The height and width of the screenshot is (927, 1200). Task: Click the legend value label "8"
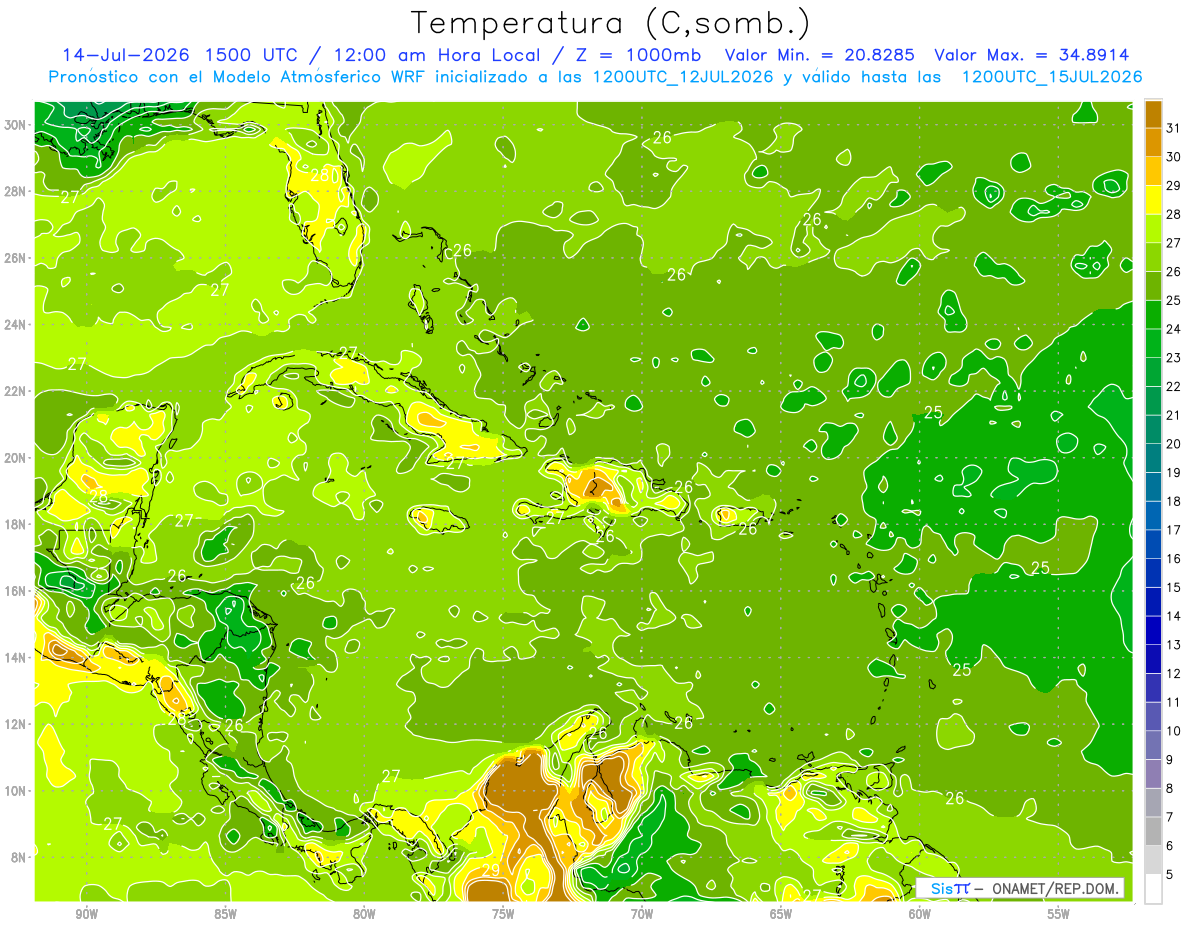coord(1170,788)
